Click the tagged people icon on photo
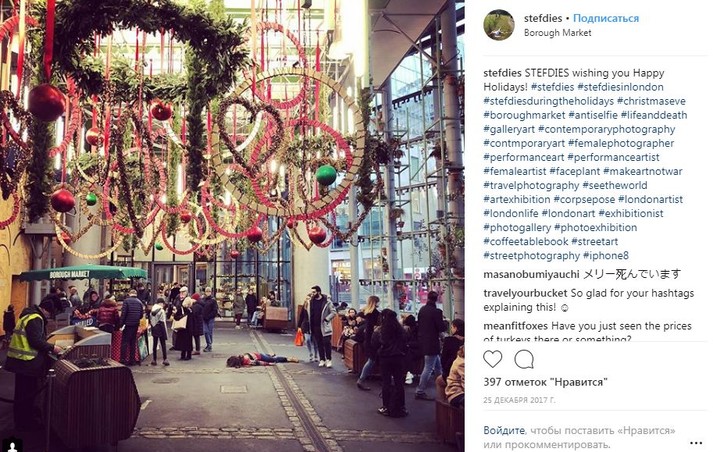The width and height of the screenshot is (713, 452). coord(13,445)
